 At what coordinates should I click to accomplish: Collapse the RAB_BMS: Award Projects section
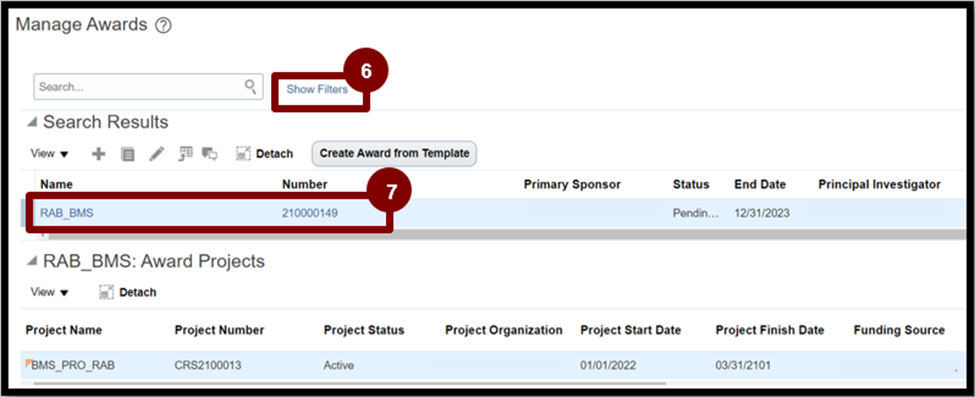pyautogui.click(x=31, y=262)
